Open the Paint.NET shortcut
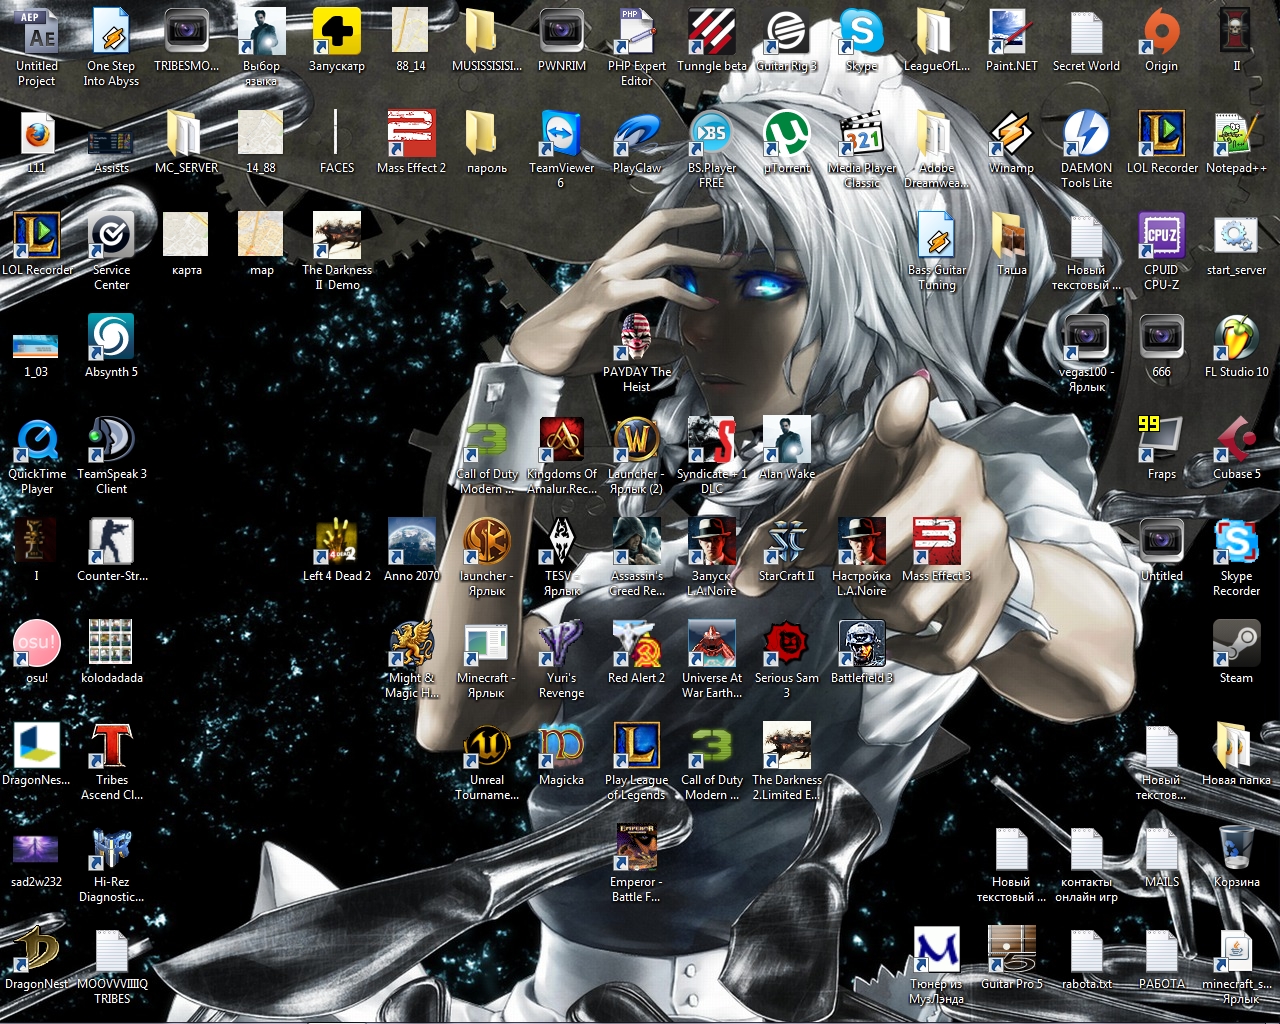 1011,32
